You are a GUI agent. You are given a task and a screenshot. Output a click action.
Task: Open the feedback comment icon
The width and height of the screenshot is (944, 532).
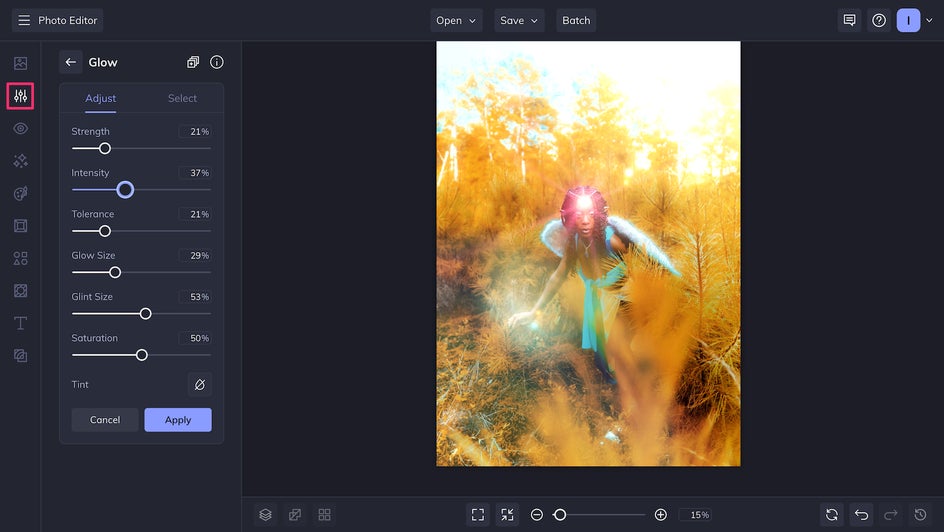click(849, 20)
